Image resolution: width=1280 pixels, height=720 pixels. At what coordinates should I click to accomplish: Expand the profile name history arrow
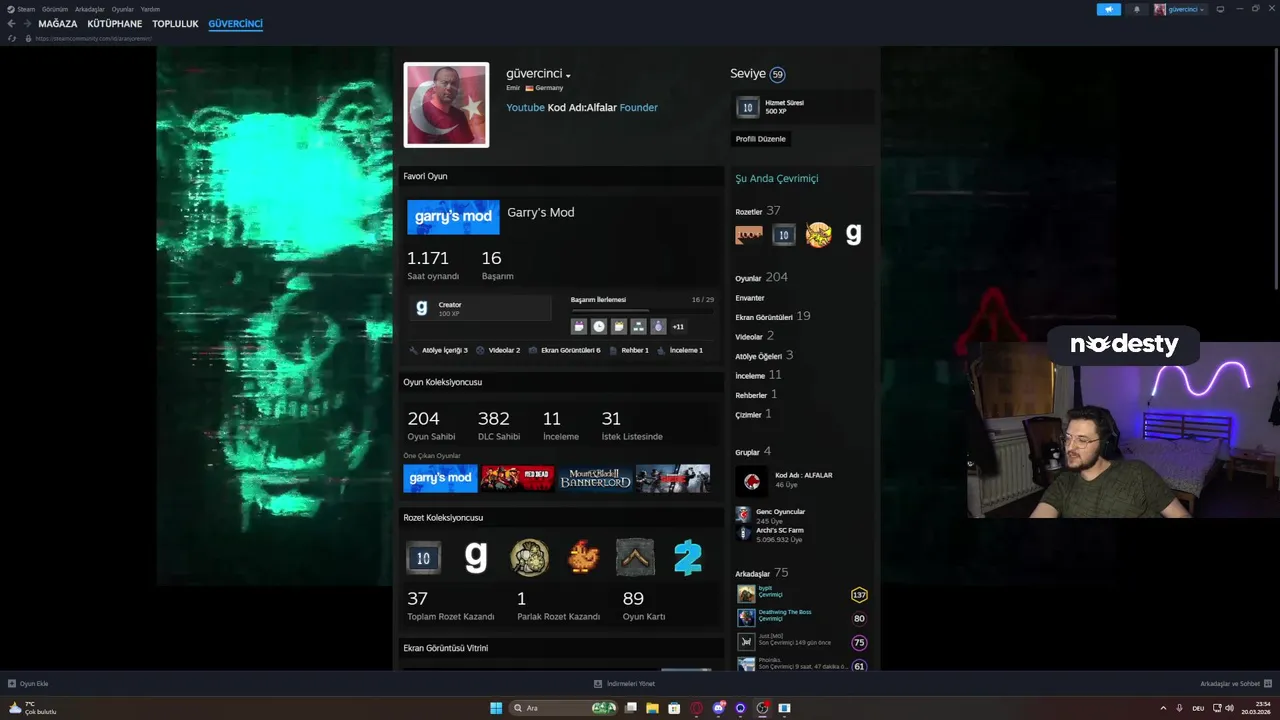tap(568, 76)
